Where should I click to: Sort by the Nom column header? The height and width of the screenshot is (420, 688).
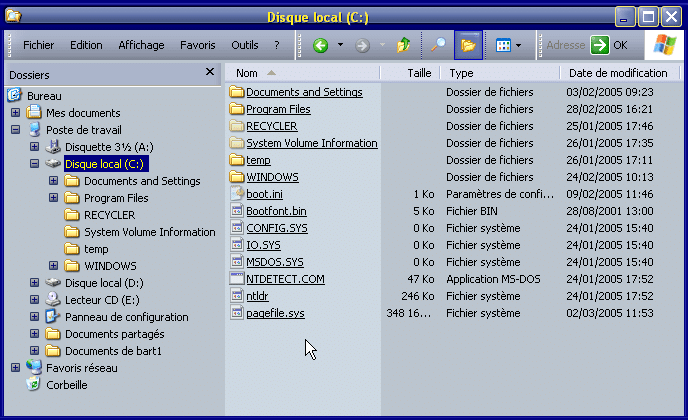(302, 73)
